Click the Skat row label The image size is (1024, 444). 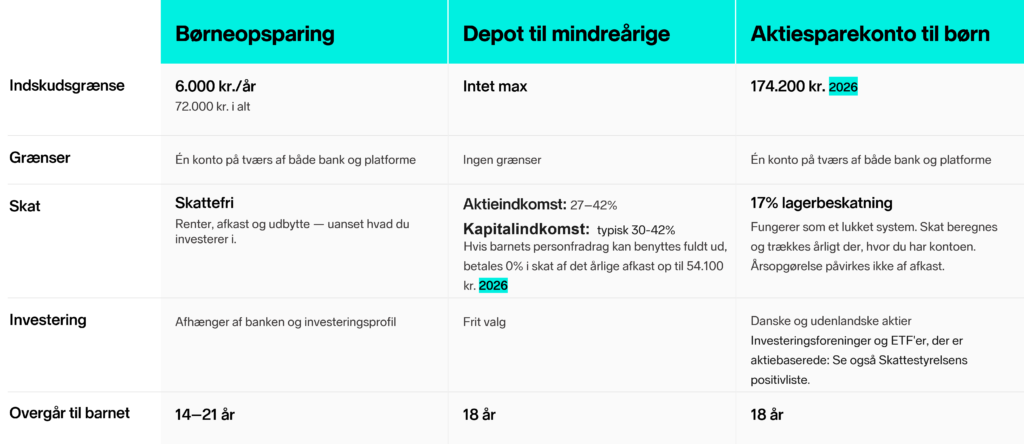coord(24,206)
